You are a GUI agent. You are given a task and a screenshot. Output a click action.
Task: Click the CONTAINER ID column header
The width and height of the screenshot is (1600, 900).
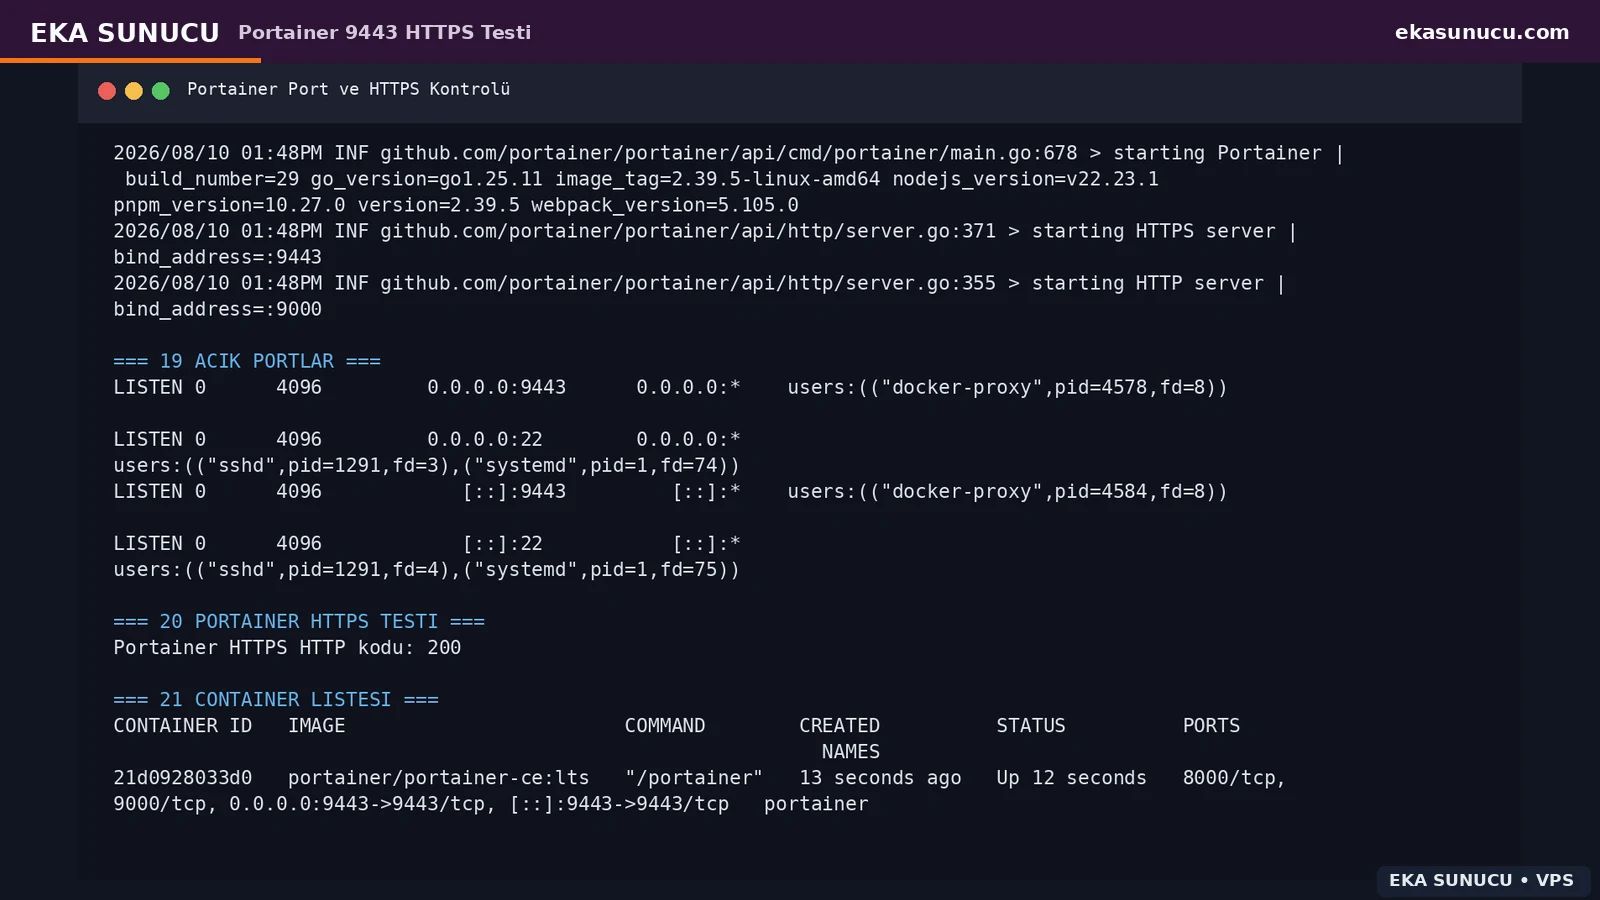click(183, 725)
